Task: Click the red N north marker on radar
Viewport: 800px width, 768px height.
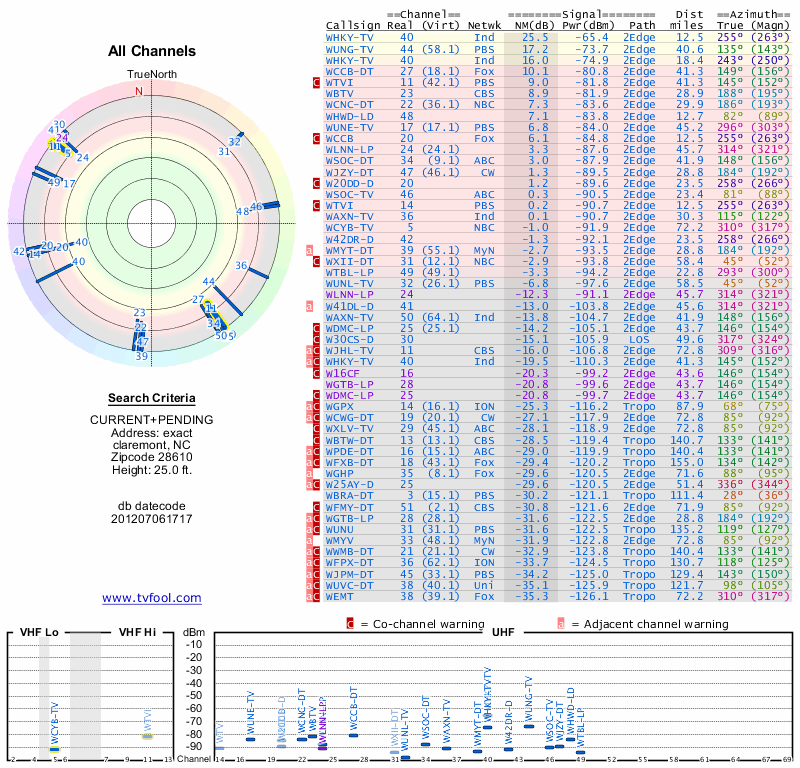Action: pyautogui.click(x=139, y=90)
